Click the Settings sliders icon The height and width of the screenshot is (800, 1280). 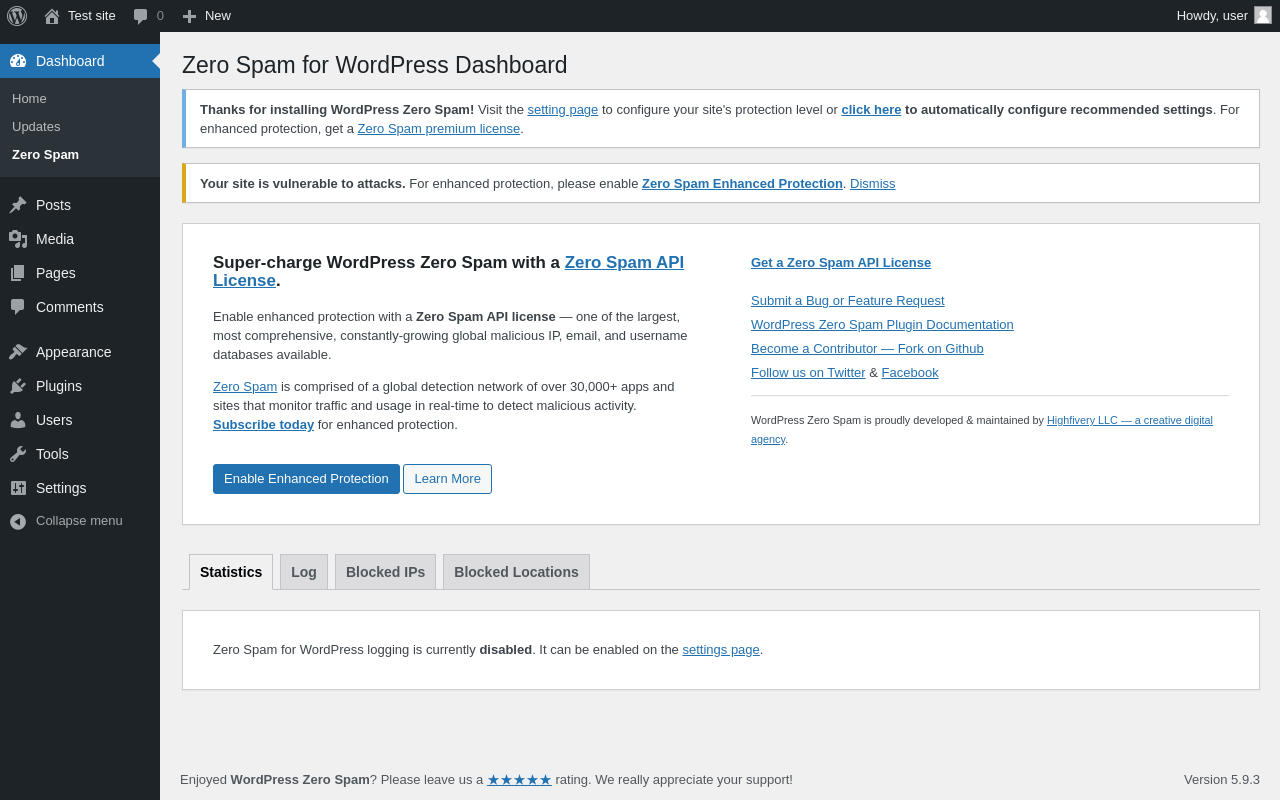18,488
